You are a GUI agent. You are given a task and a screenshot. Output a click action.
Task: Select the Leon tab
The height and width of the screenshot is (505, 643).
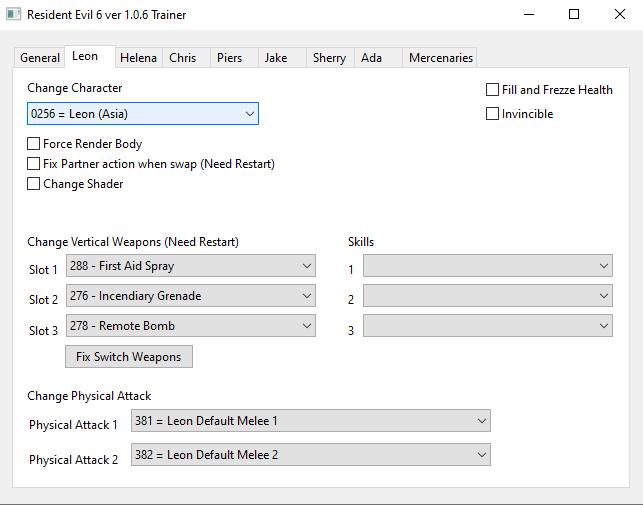point(90,56)
